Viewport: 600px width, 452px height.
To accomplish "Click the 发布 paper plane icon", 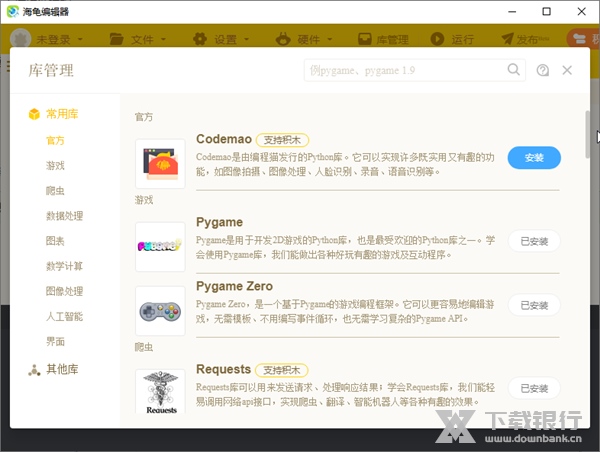I will pyautogui.click(x=507, y=39).
